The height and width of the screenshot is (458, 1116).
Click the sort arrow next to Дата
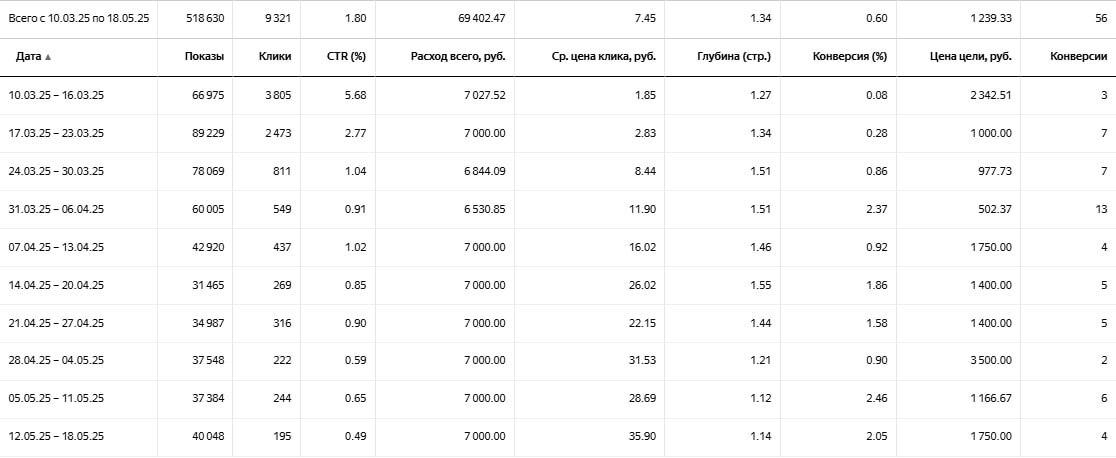[48, 57]
